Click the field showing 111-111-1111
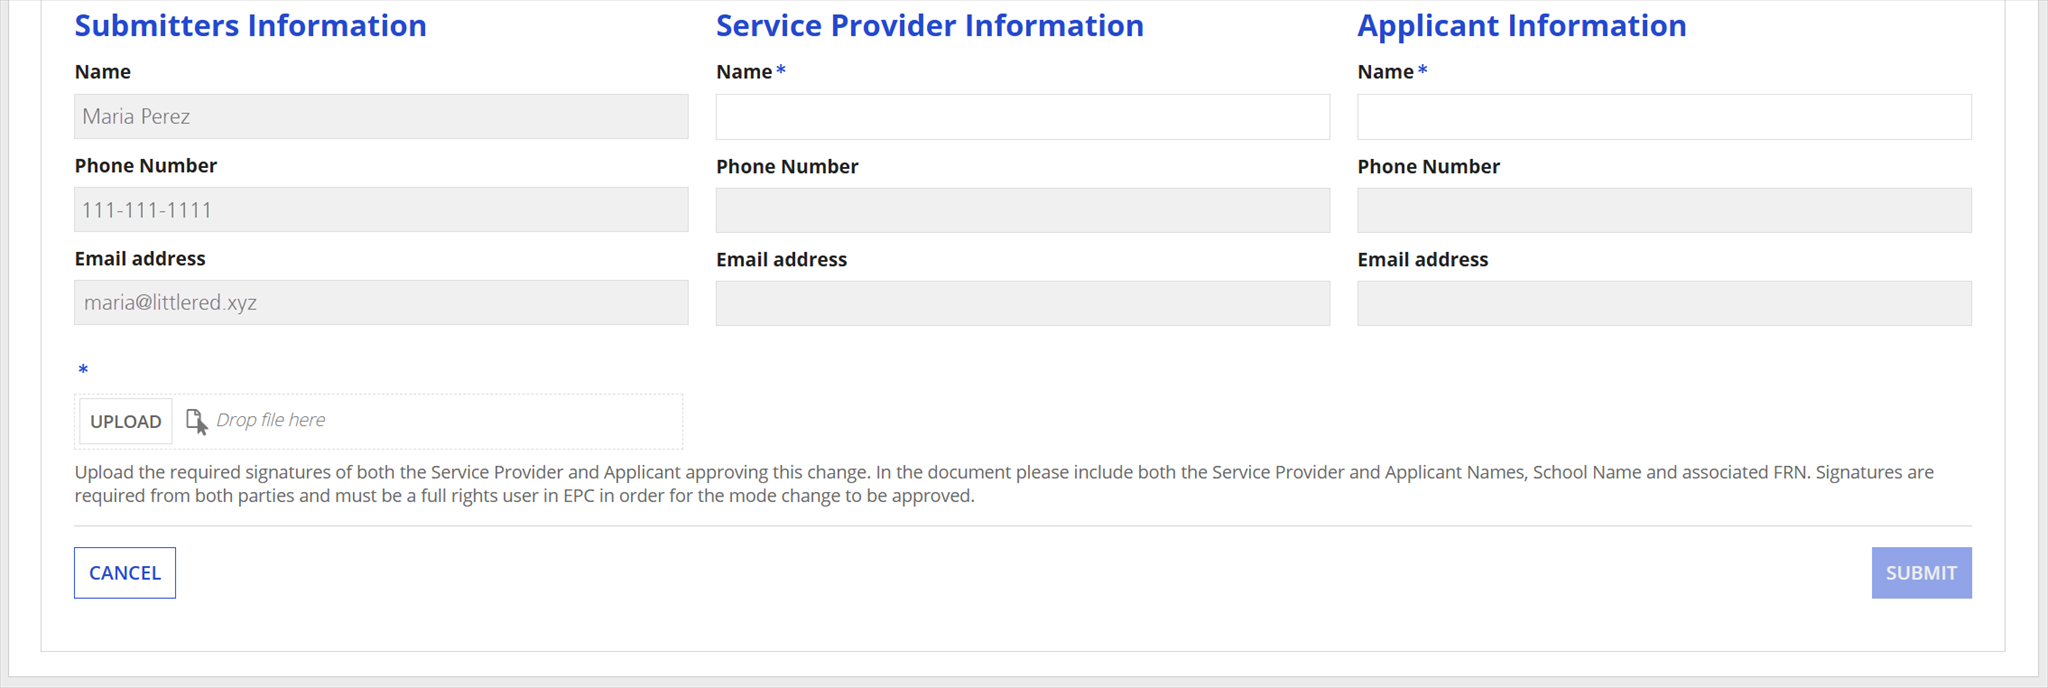The height and width of the screenshot is (688, 2048). point(381,209)
